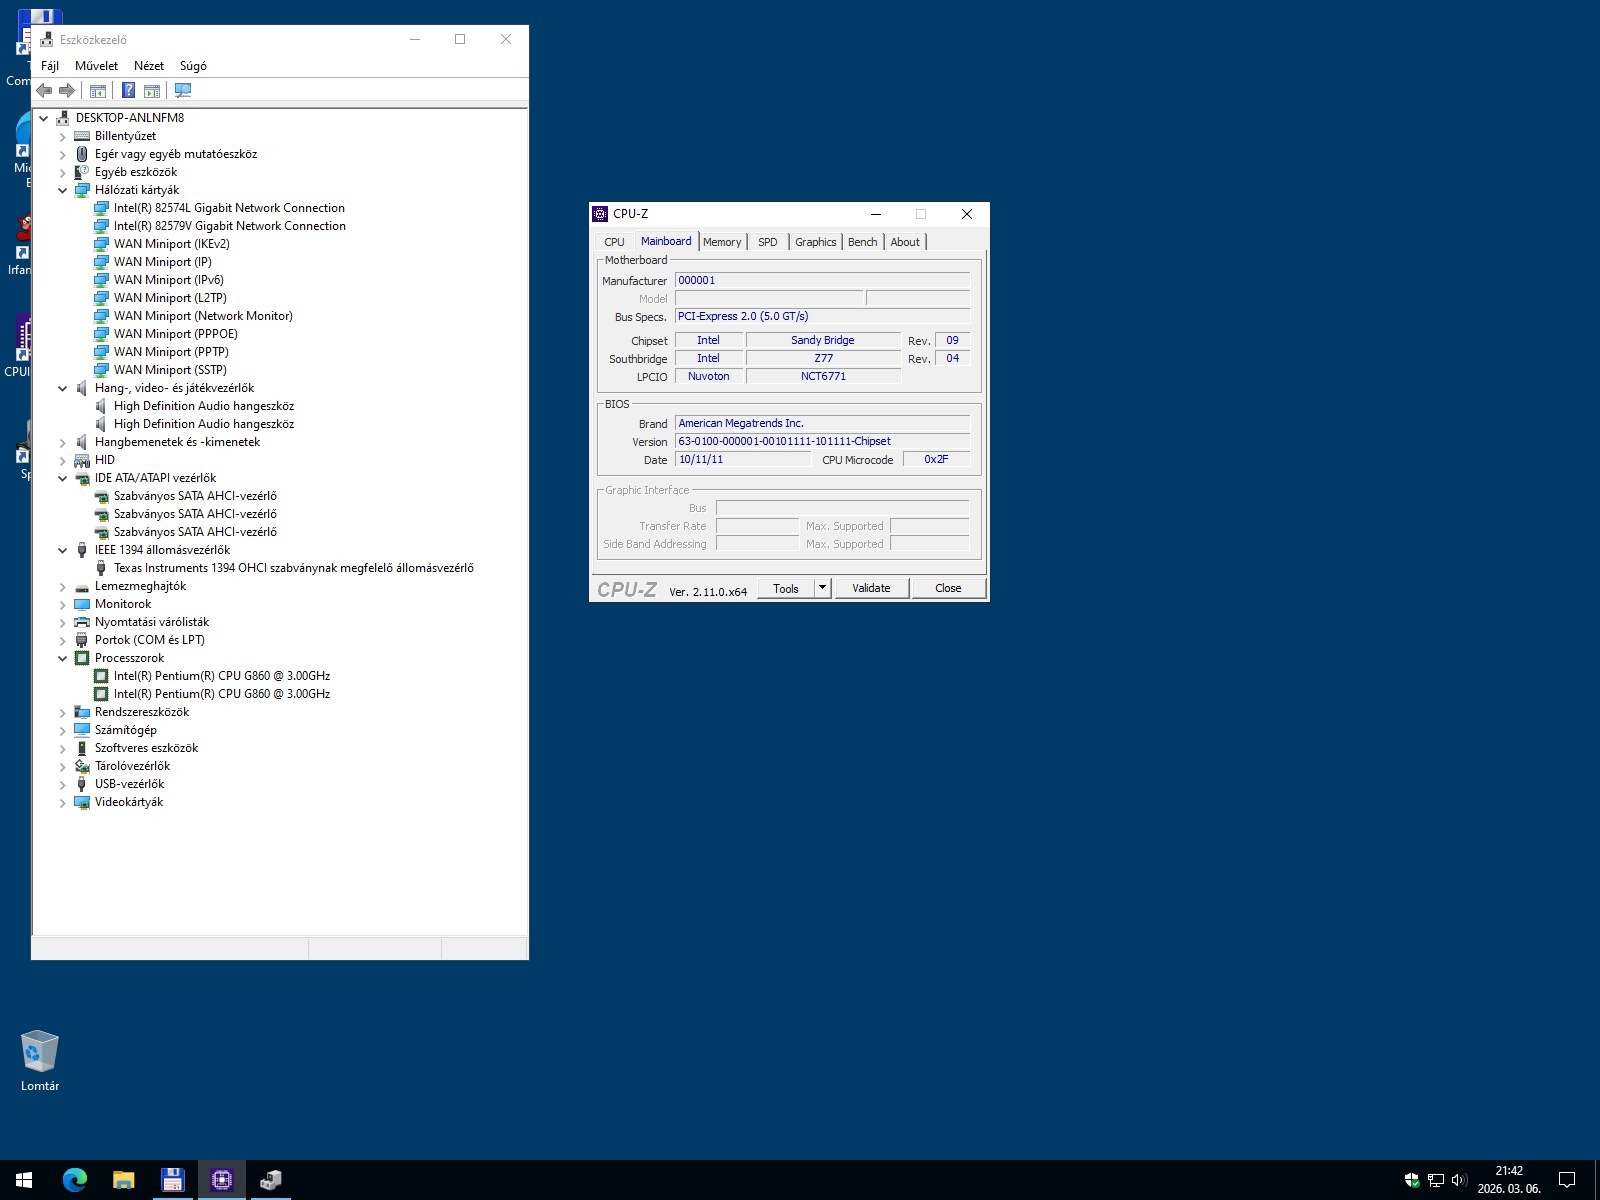1600x1200 pixels.
Task: Click the Nyomtatási várólisták printer icon
Action: (x=82, y=622)
